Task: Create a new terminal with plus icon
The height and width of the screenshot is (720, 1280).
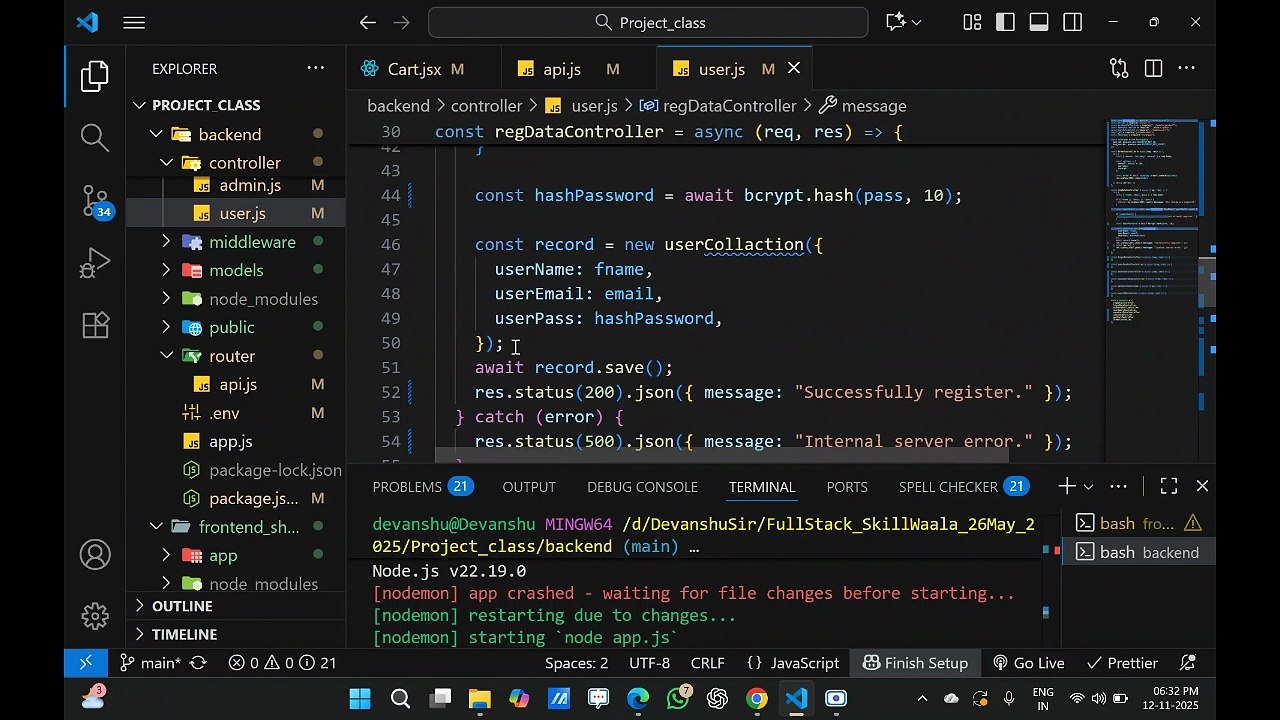Action: coord(1067,486)
